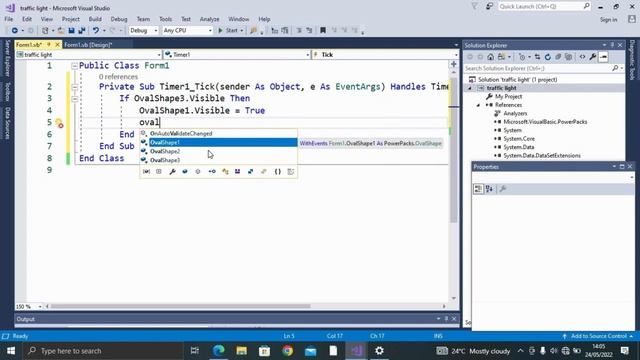Open the Toolbox side tab

coord(7,91)
